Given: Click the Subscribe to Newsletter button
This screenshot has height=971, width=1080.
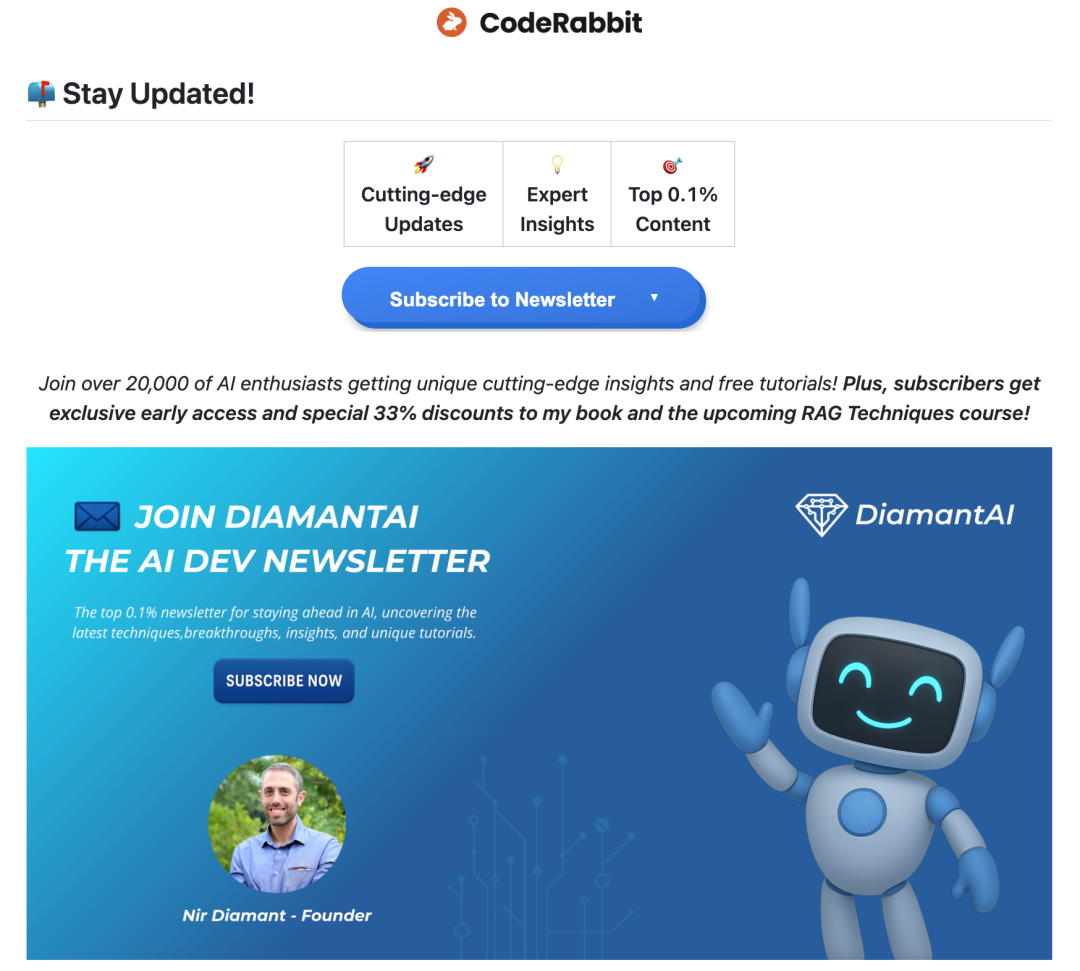Looking at the screenshot, I should [523, 298].
